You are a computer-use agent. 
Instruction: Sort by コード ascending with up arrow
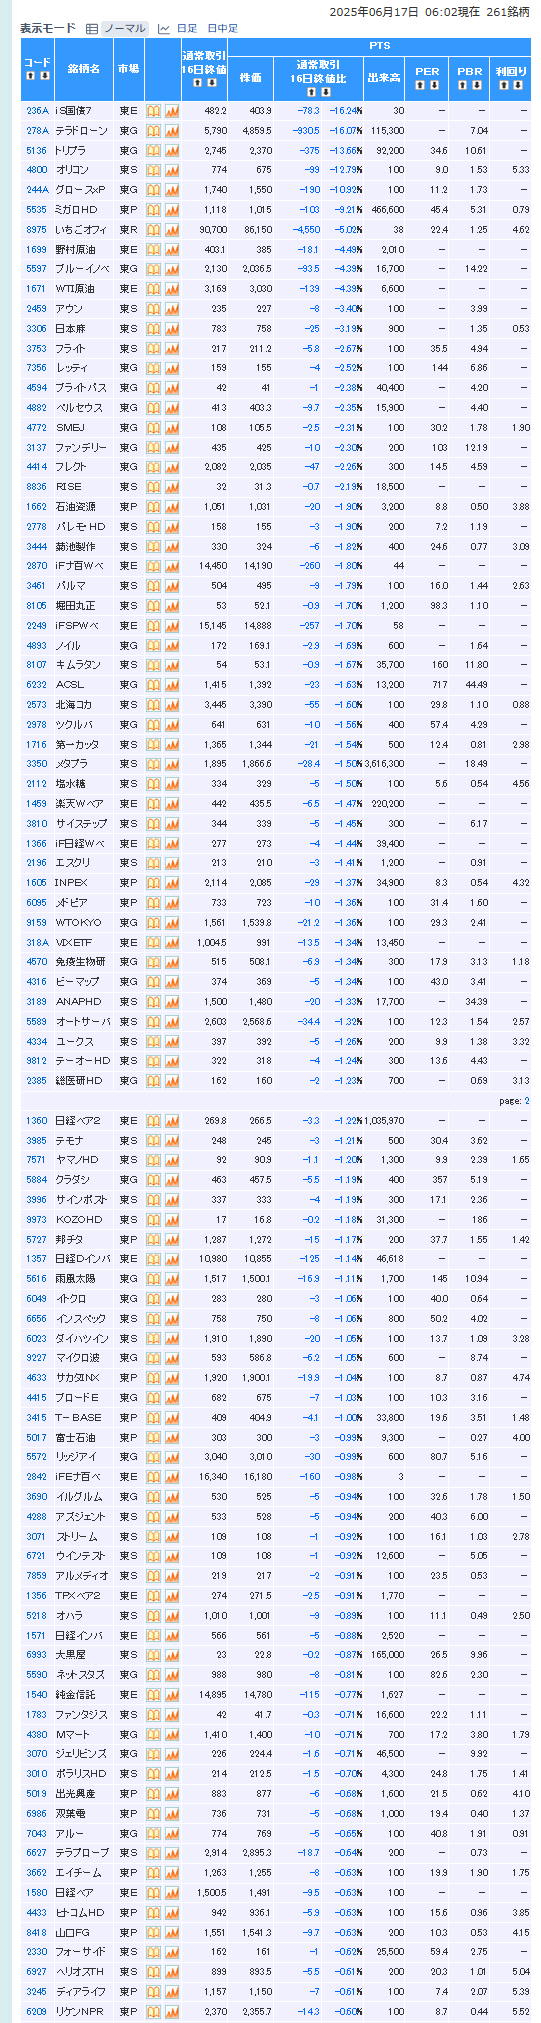click(x=31, y=76)
